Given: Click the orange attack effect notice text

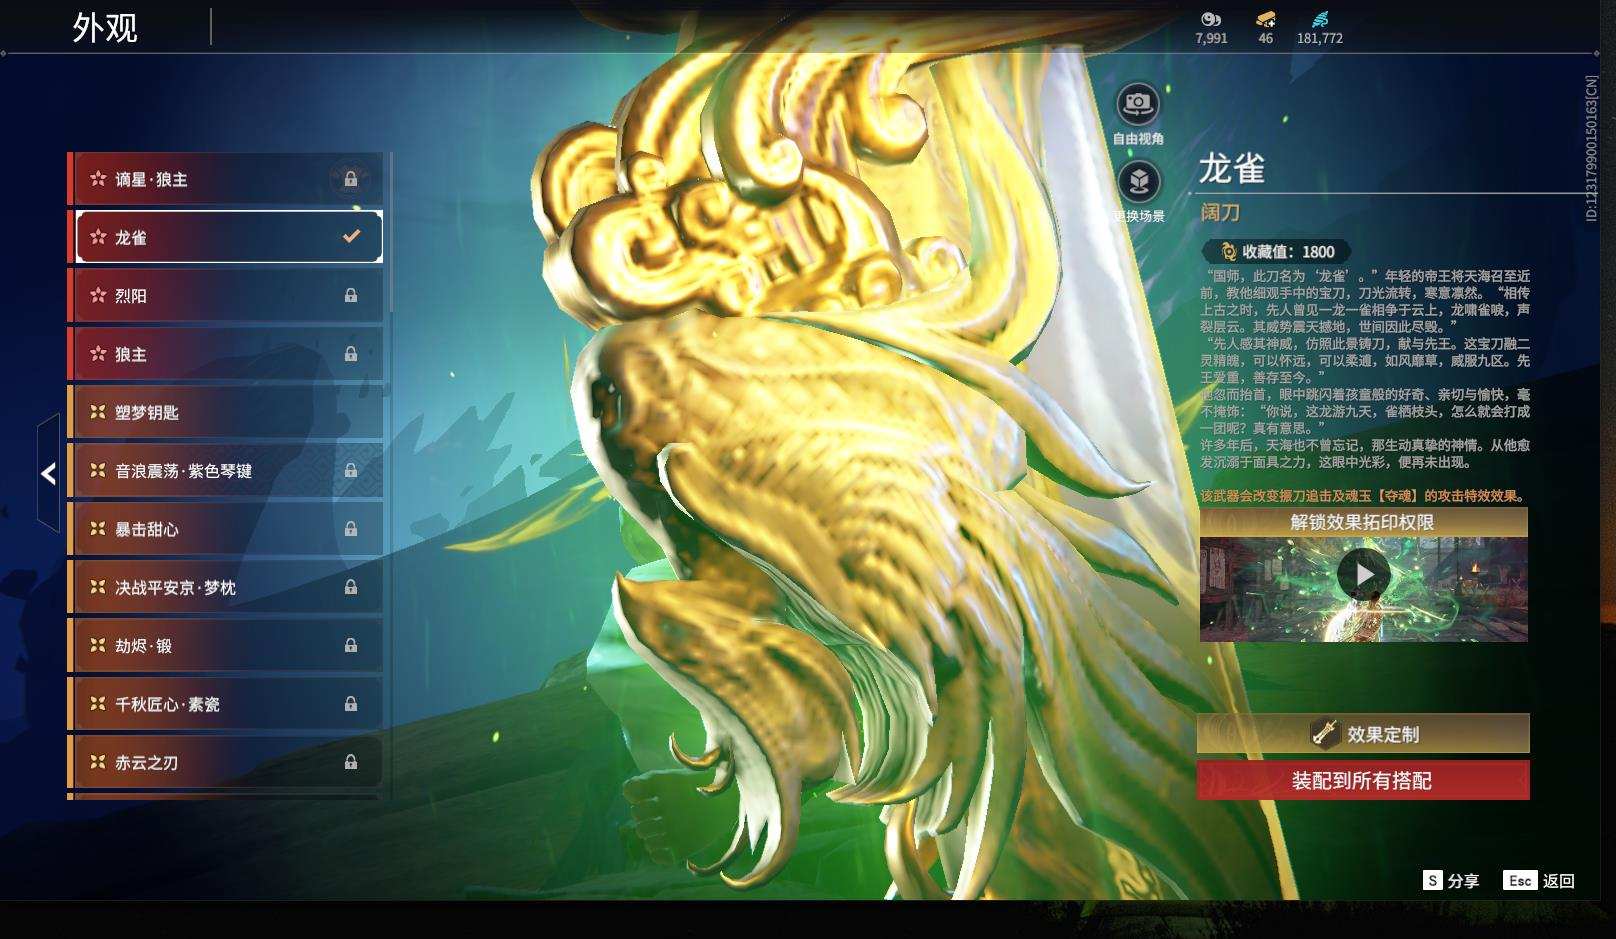Looking at the screenshot, I should (1363, 496).
